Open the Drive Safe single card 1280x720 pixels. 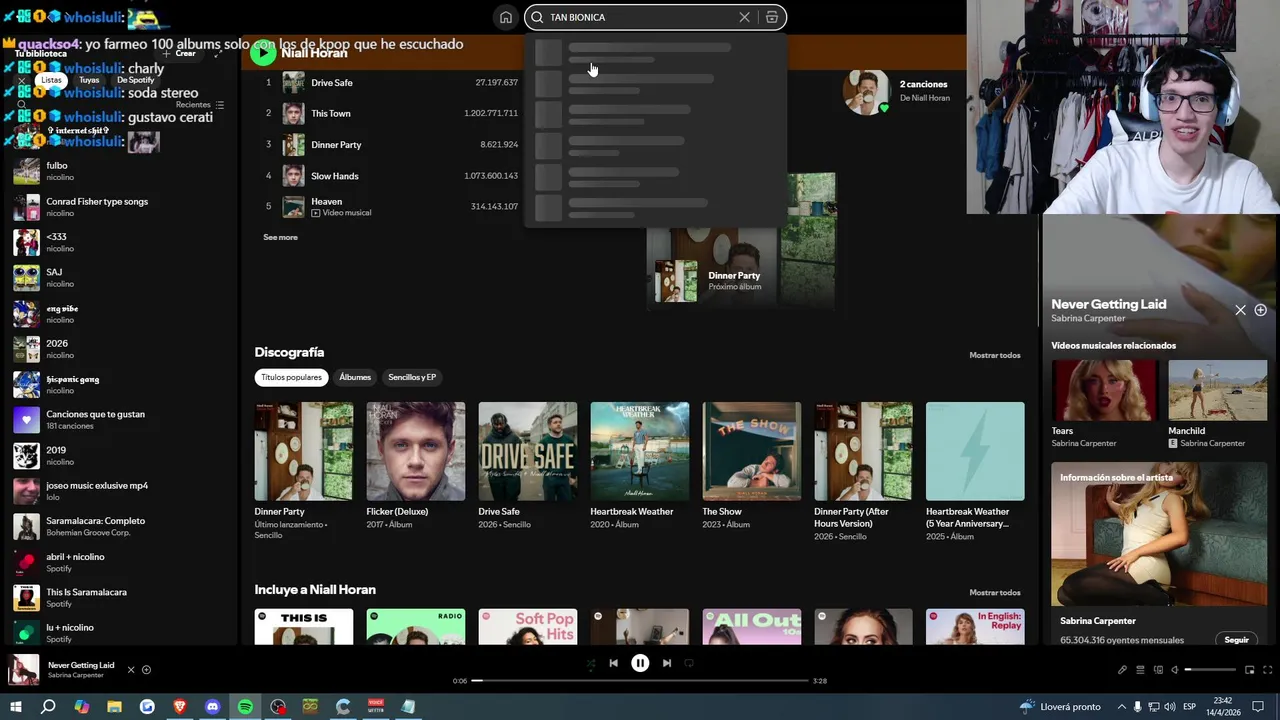tap(528, 465)
